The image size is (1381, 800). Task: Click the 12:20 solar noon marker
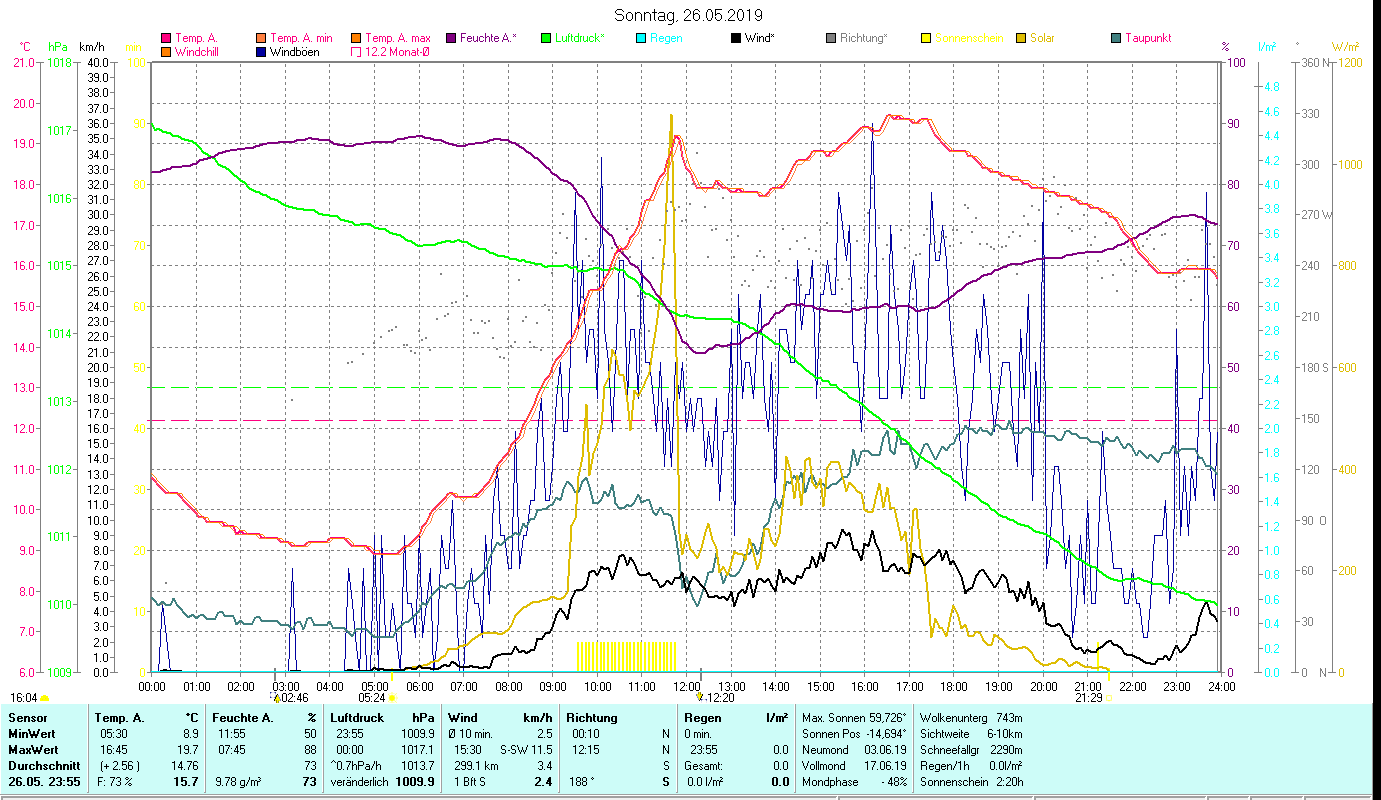(701, 697)
